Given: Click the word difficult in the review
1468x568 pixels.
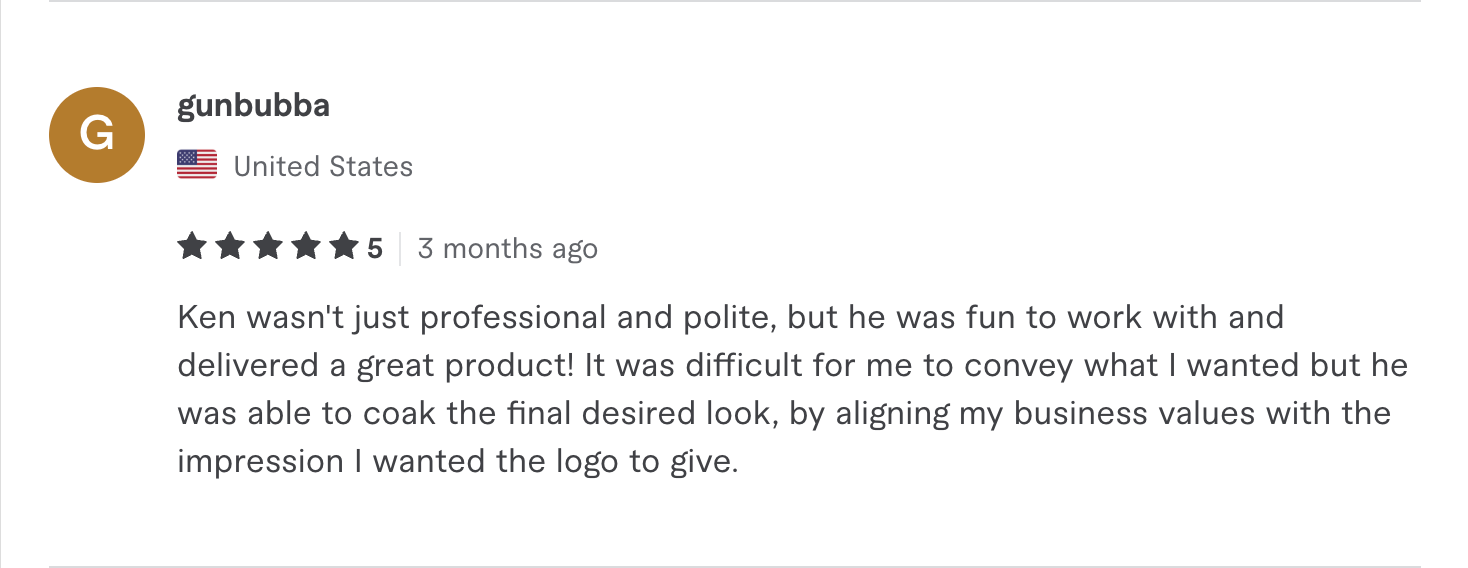Looking at the screenshot, I should click(x=736, y=366).
